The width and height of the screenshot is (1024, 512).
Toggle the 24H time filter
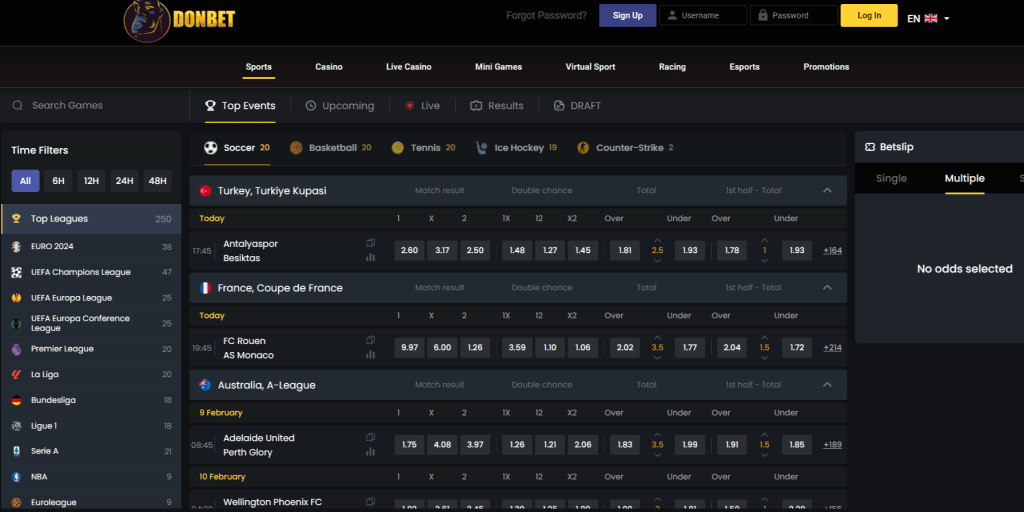124,181
